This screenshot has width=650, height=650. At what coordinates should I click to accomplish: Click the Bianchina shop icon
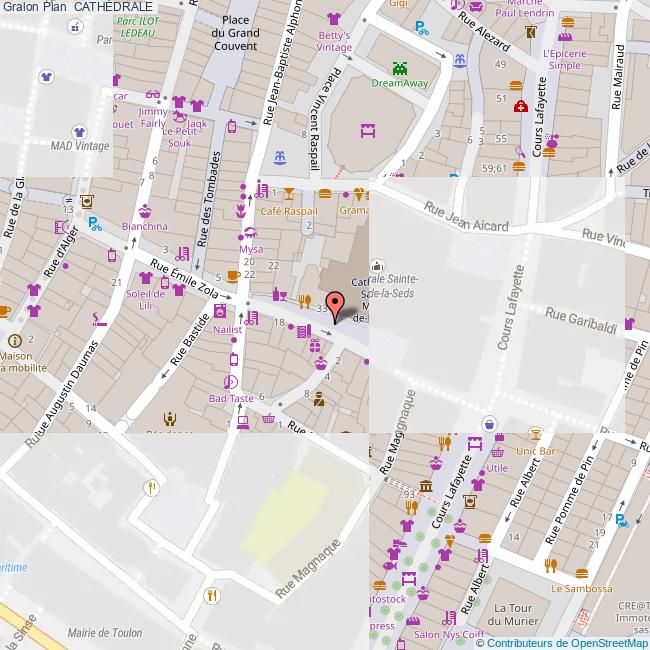tap(145, 210)
